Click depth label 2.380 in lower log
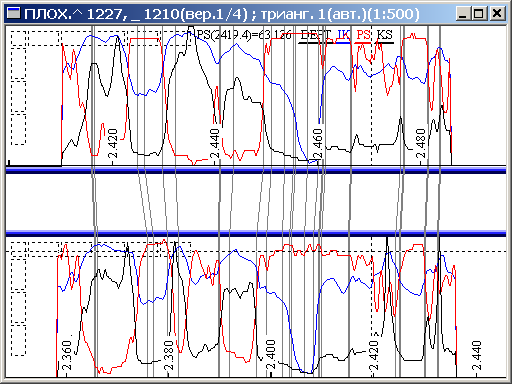 (x=169, y=355)
